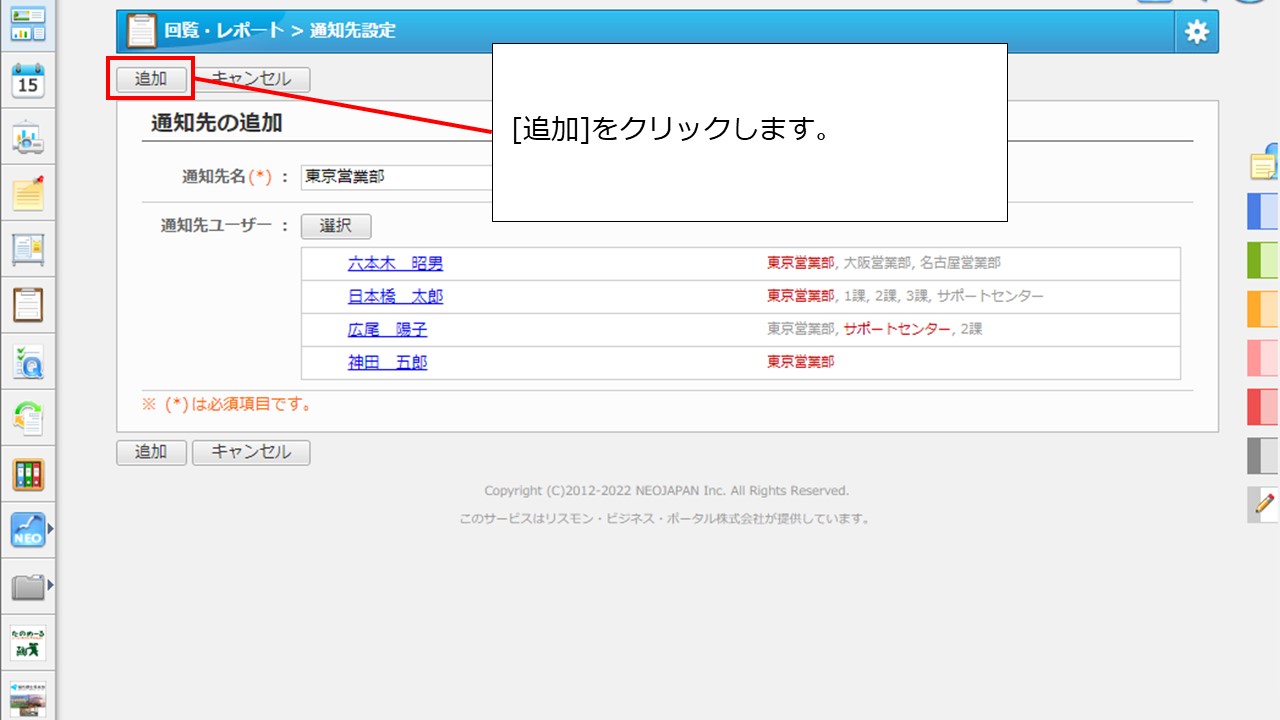
Task: Click the top 追加 button above the form
Action: pos(150,79)
